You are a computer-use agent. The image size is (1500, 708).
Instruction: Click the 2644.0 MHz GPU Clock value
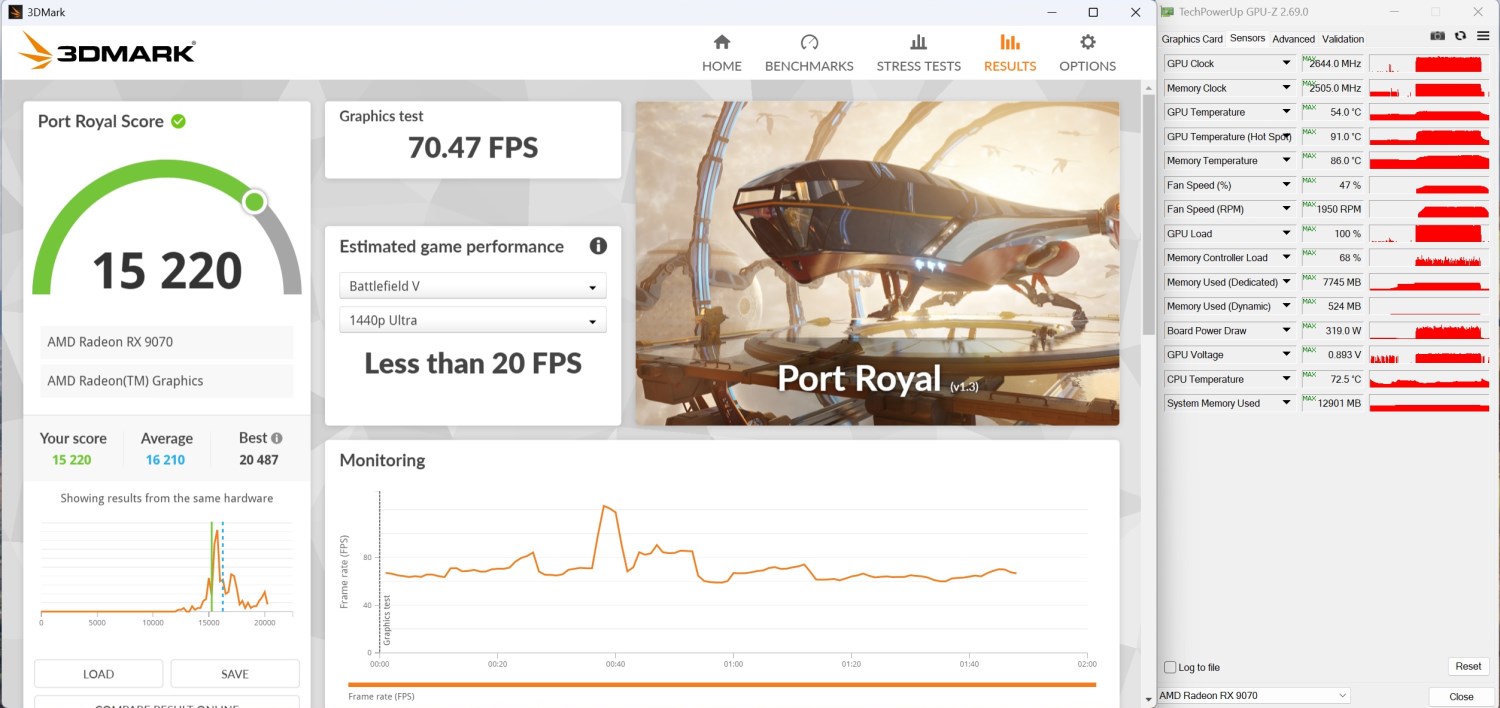click(x=1333, y=63)
